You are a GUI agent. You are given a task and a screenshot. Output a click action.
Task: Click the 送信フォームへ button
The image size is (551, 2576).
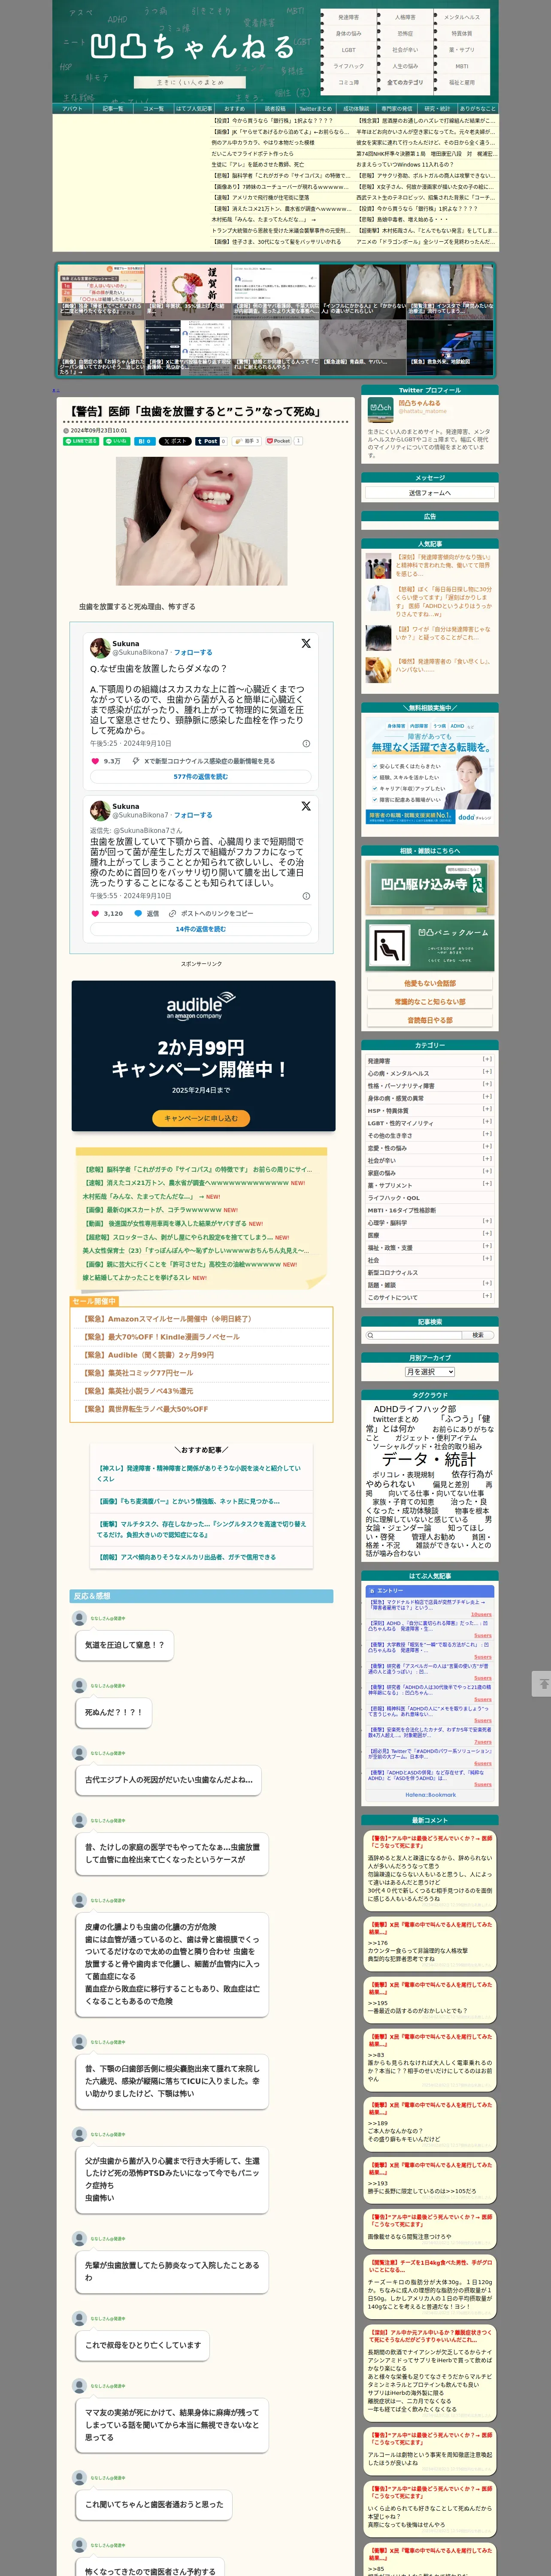[430, 493]
